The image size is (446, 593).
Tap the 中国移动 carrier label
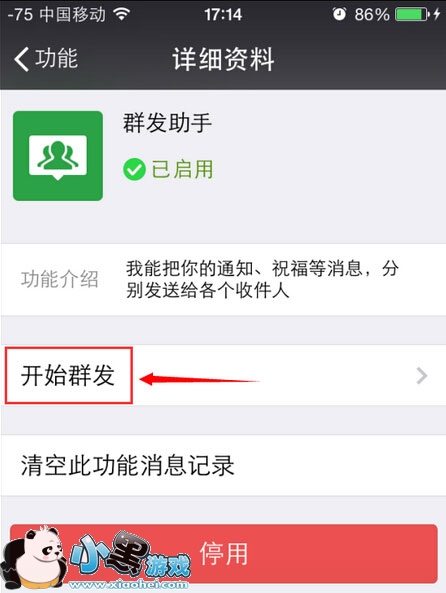72,14
